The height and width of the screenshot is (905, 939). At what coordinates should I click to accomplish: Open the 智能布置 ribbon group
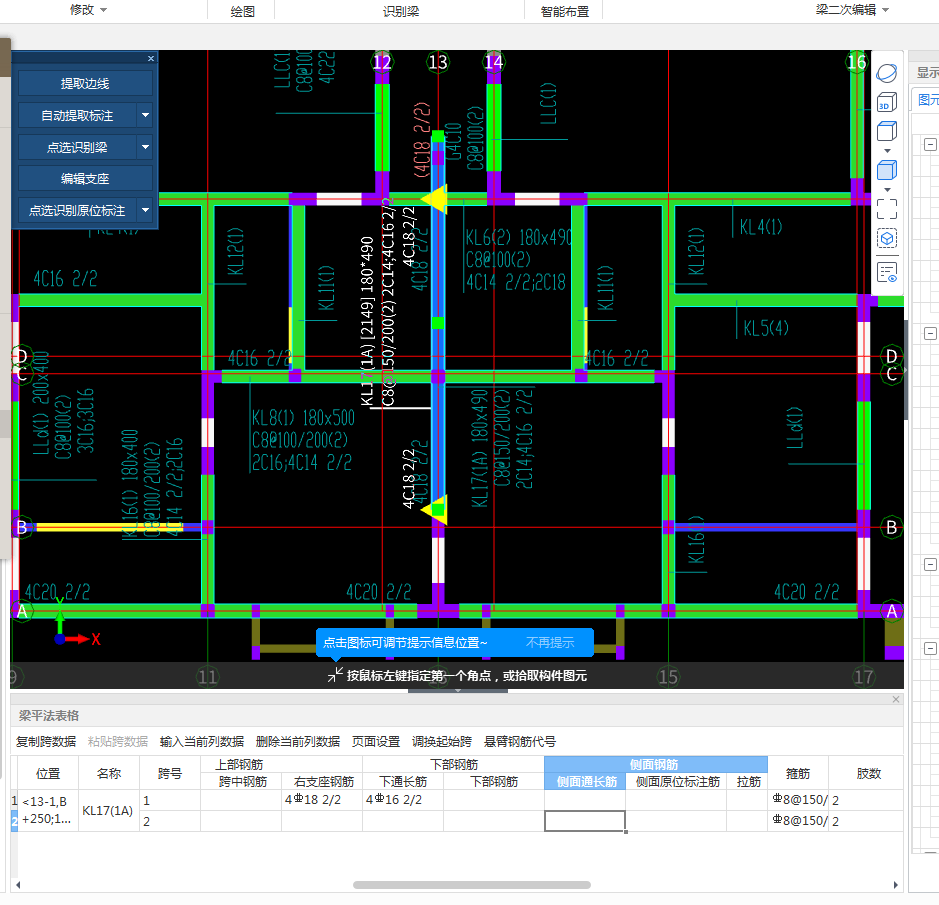(565, 11)
